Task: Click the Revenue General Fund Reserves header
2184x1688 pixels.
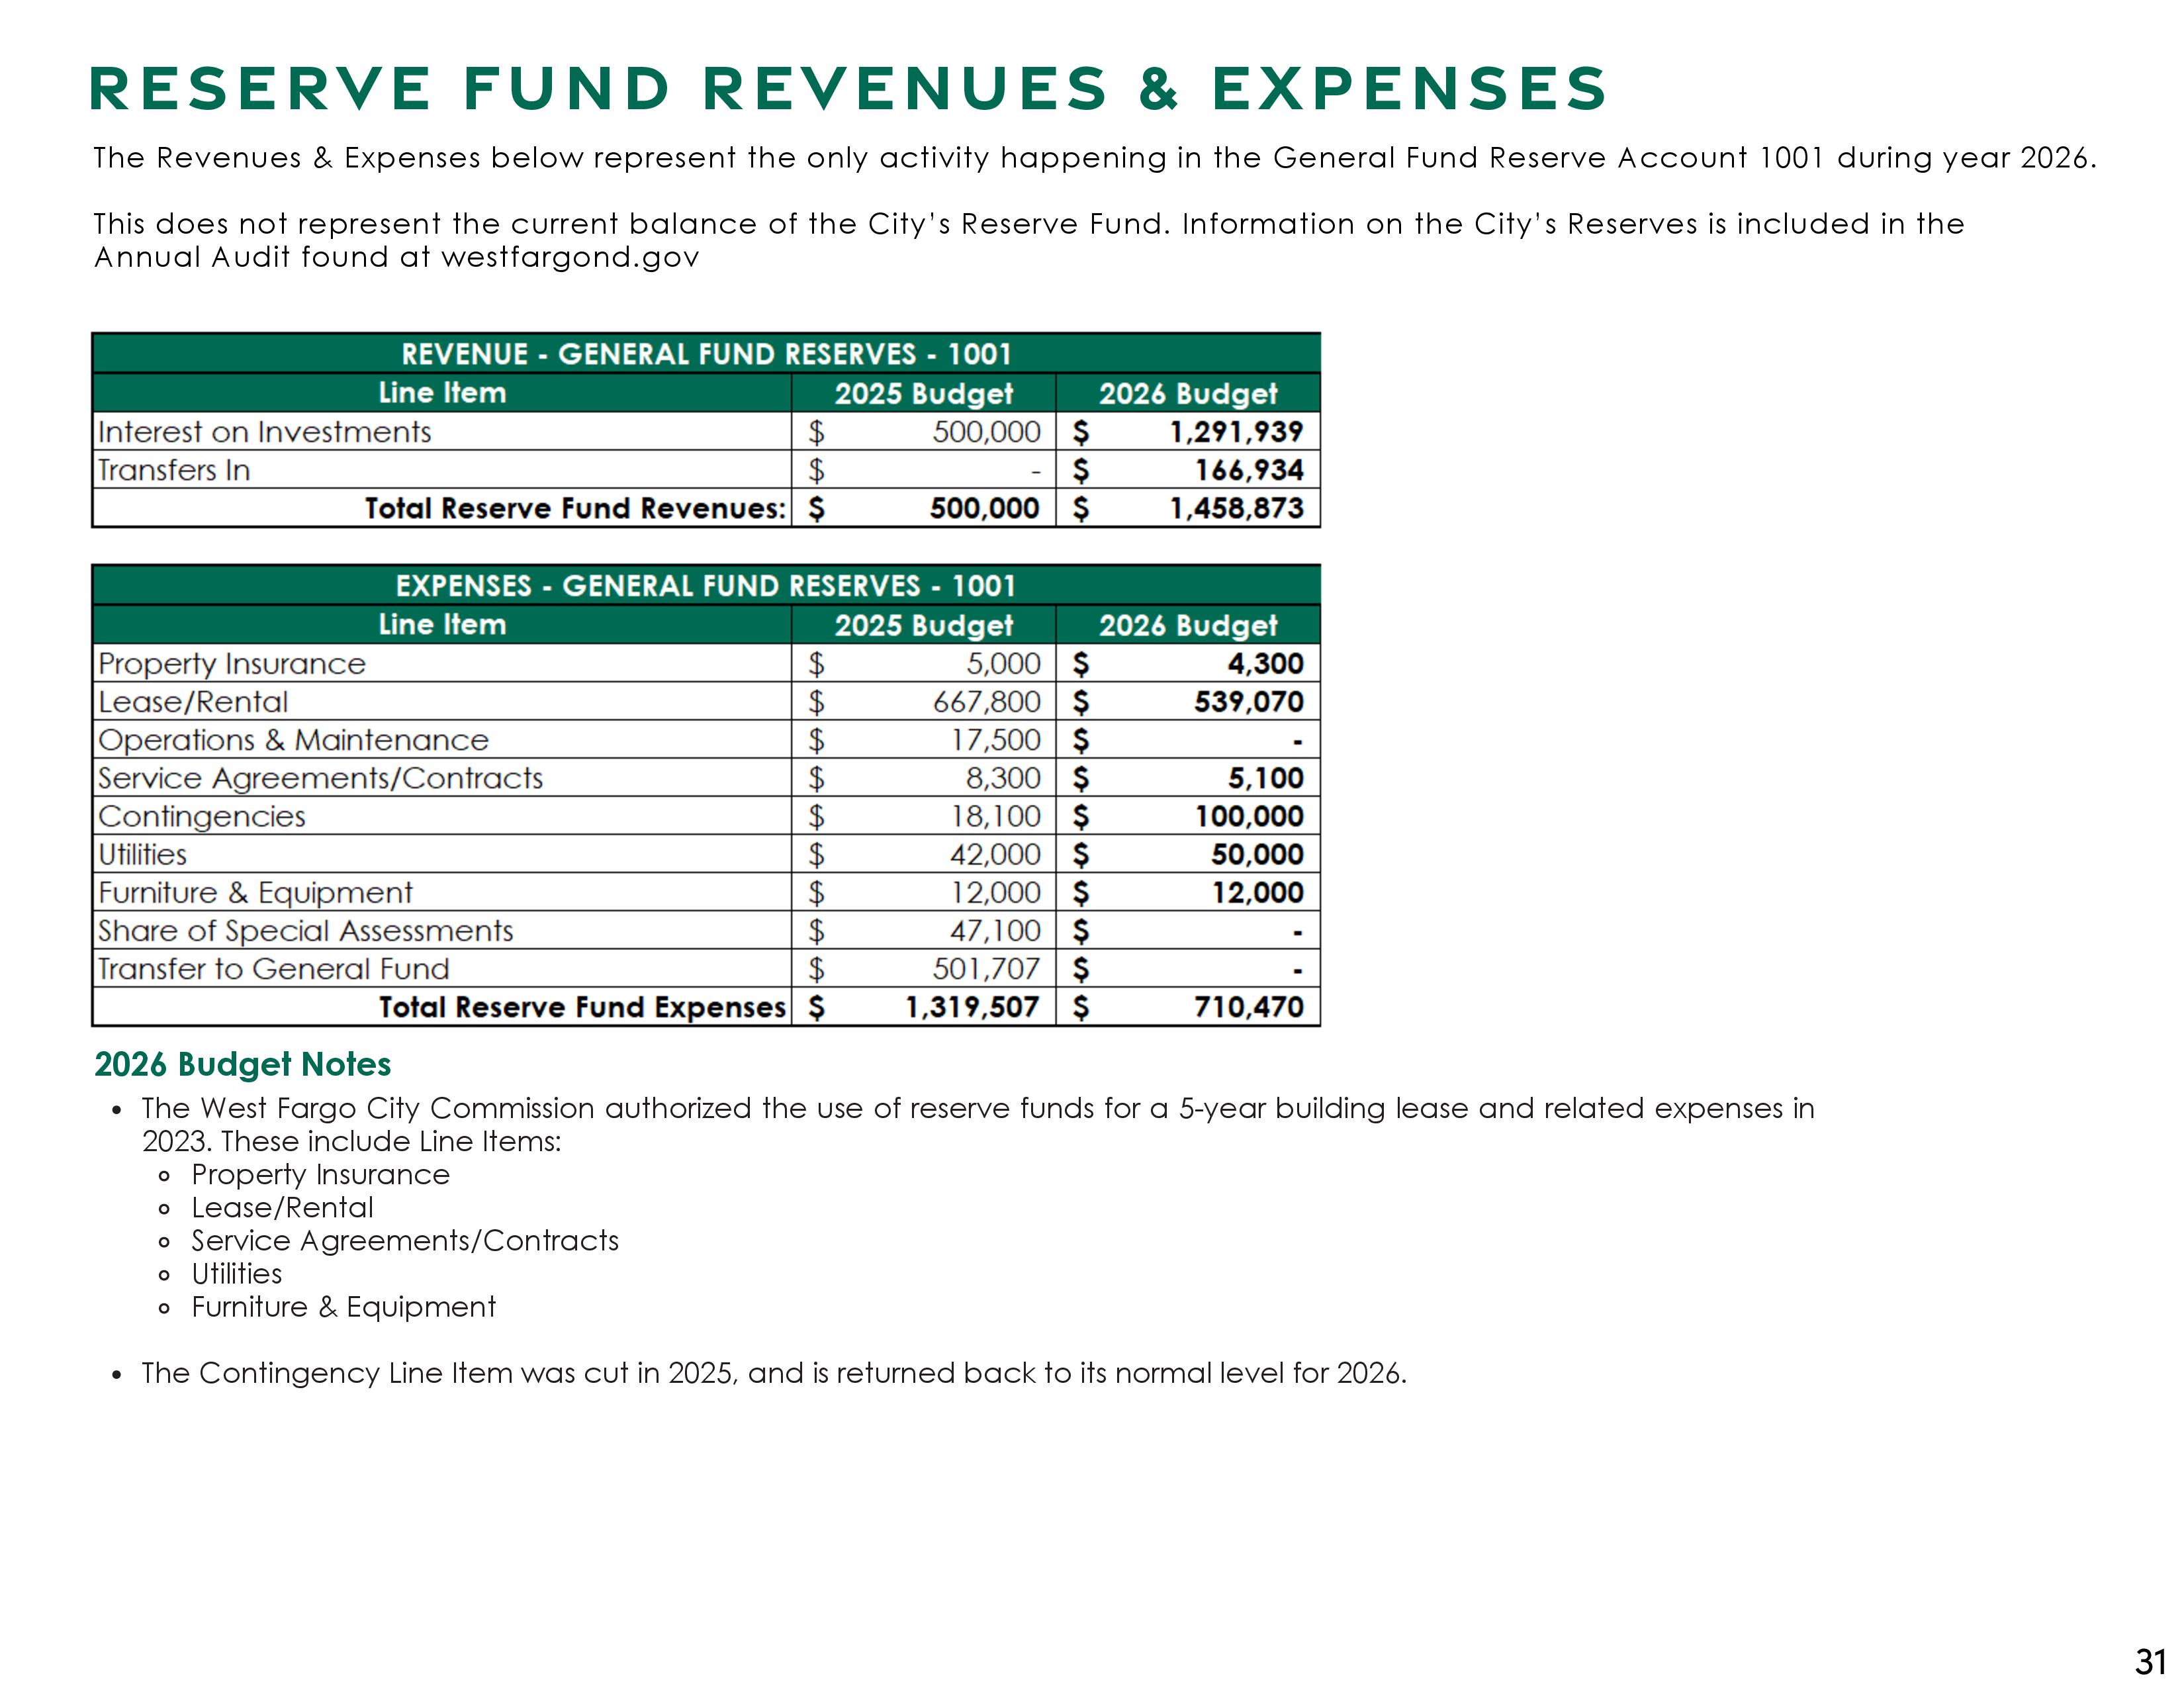Action: 706,354
